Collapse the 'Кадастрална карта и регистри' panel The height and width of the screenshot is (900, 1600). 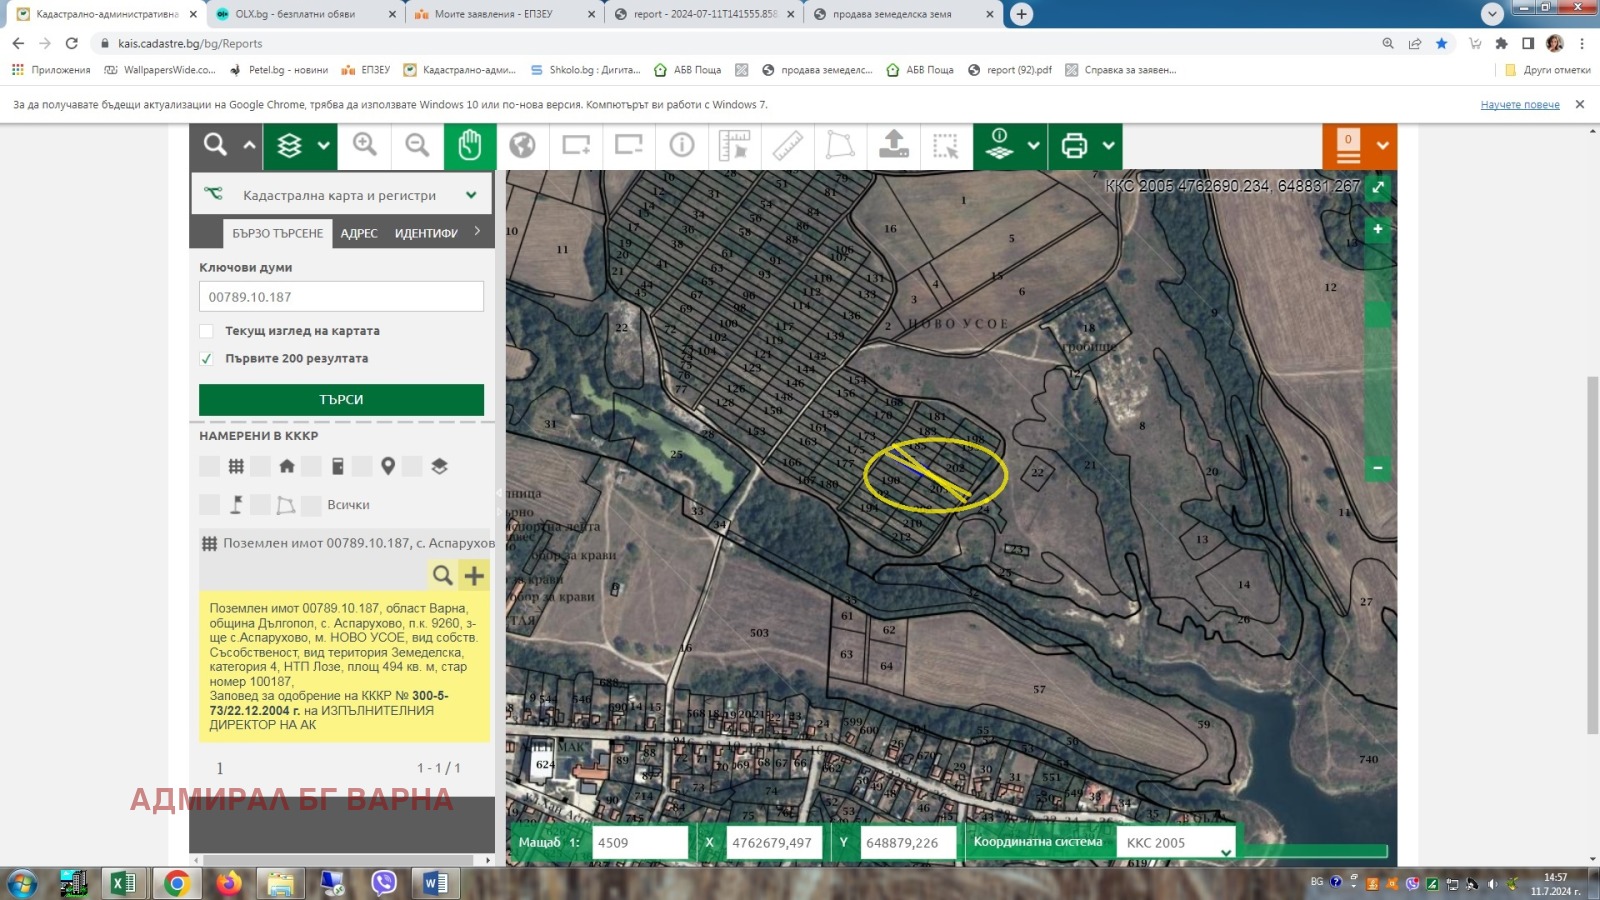[471, 194]
